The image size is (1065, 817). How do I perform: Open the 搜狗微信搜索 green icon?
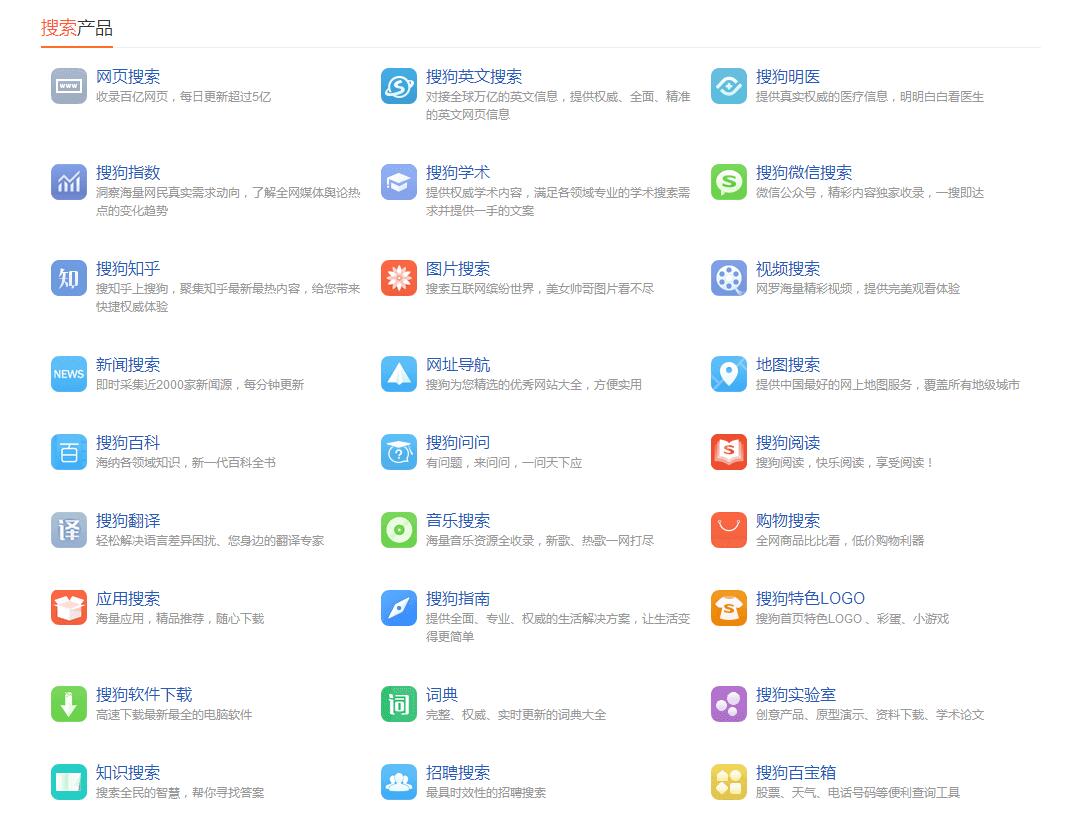729,182
